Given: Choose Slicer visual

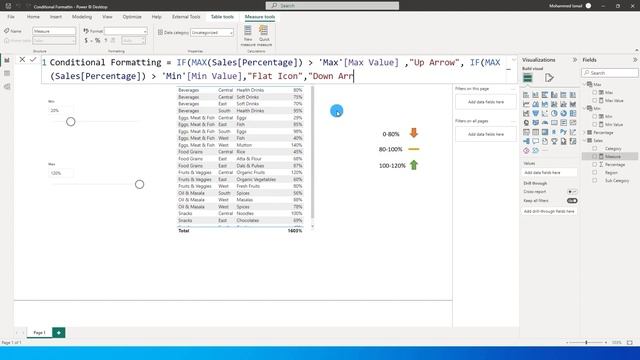Looking at the screenshot, I should (526, 132).
